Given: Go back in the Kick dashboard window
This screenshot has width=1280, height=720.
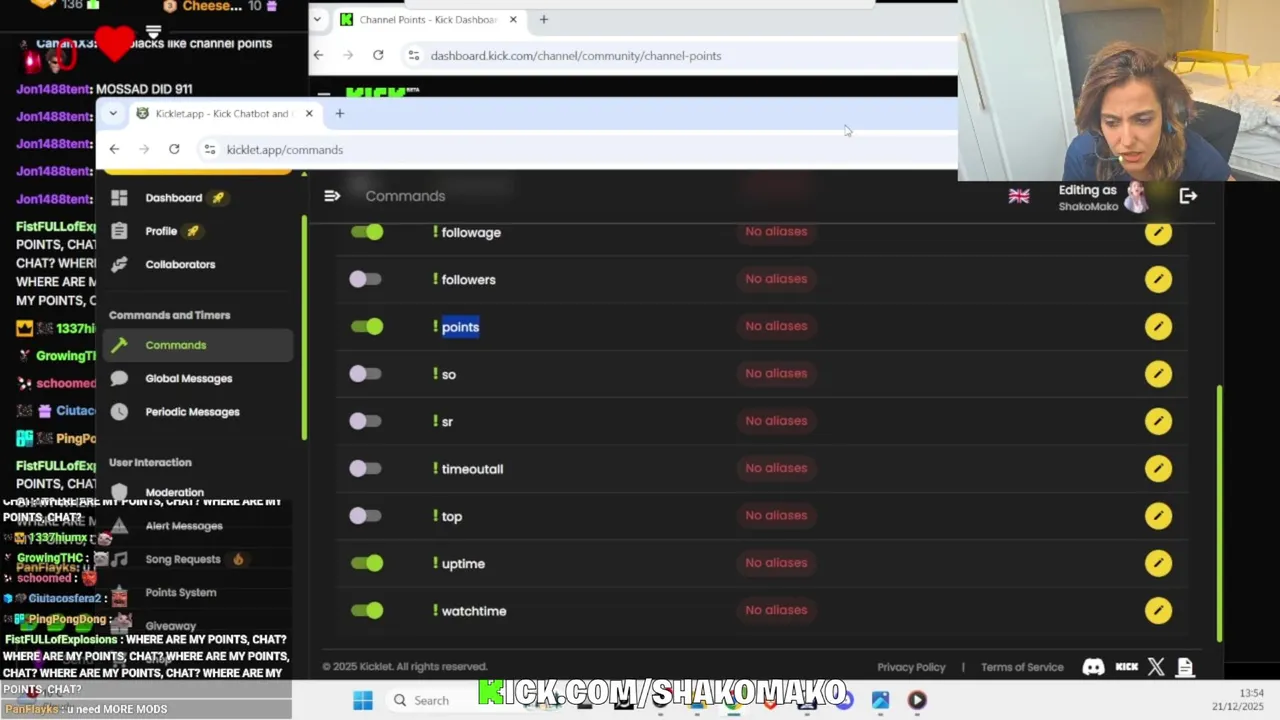Looking at the screenshot, I should pyautogui.click(x=318, y=55).
